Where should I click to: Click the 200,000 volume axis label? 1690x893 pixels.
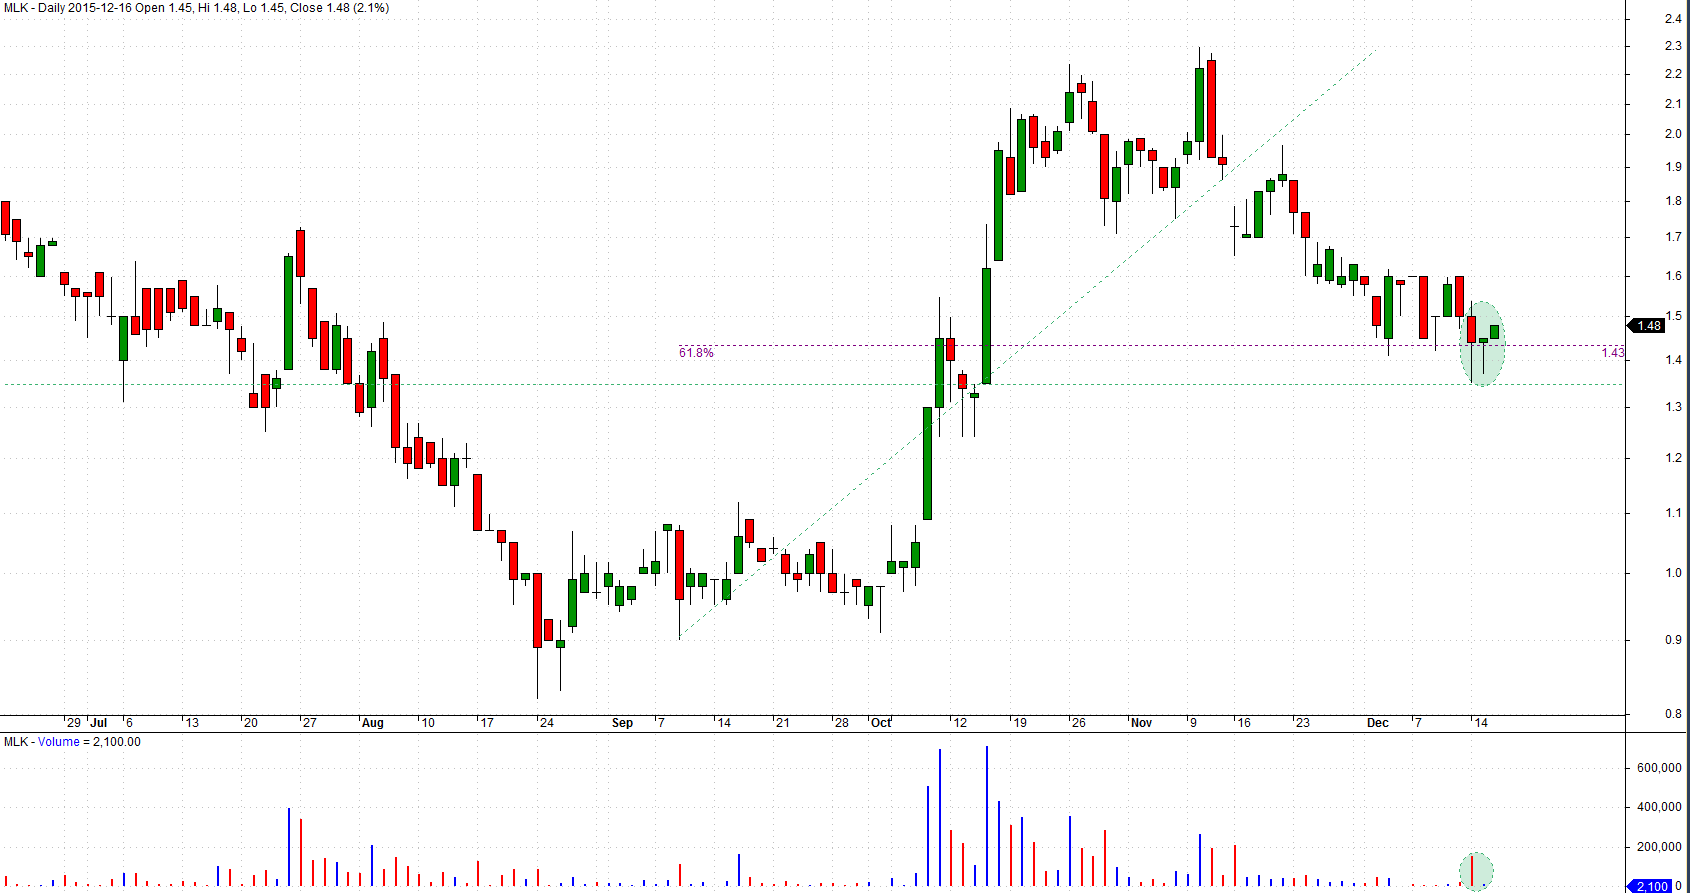pyautogui.click(x=1659, y=847)
